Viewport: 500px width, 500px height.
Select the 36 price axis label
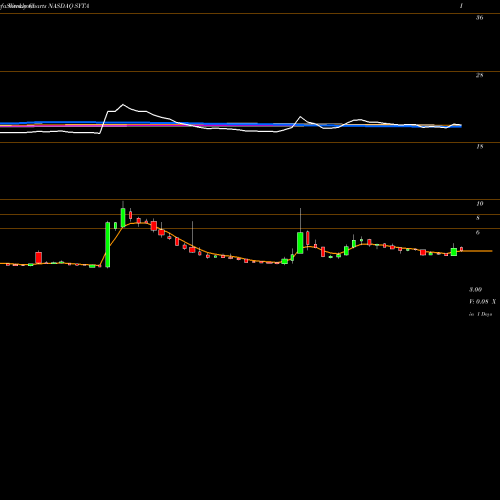pyautogui.click(x=479, y=18)
